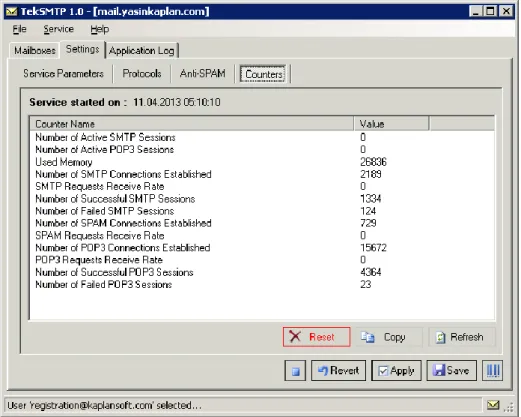
Task: Click the TekSMTP envelope icon in title bar
Action: [12, 12]
